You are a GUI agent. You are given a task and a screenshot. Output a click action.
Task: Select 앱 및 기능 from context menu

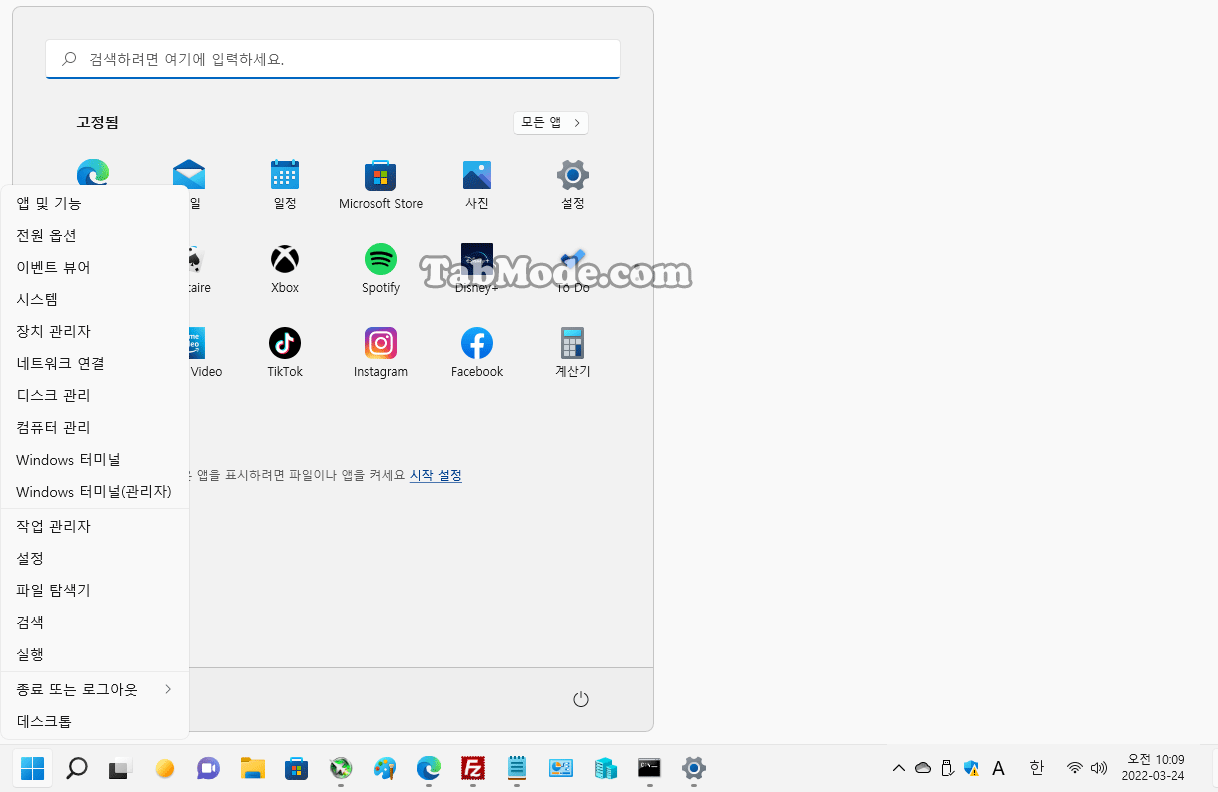point(95,203)
